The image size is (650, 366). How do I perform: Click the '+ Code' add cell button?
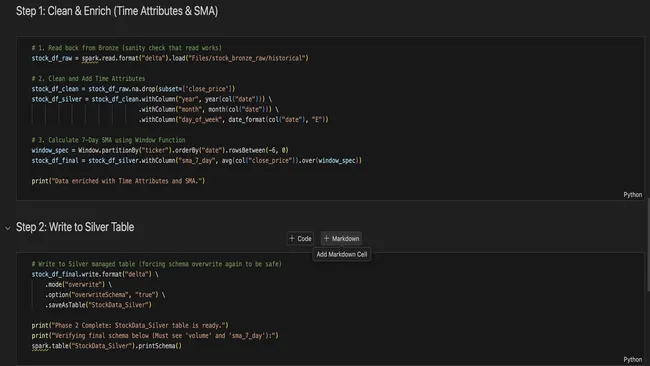300,238
